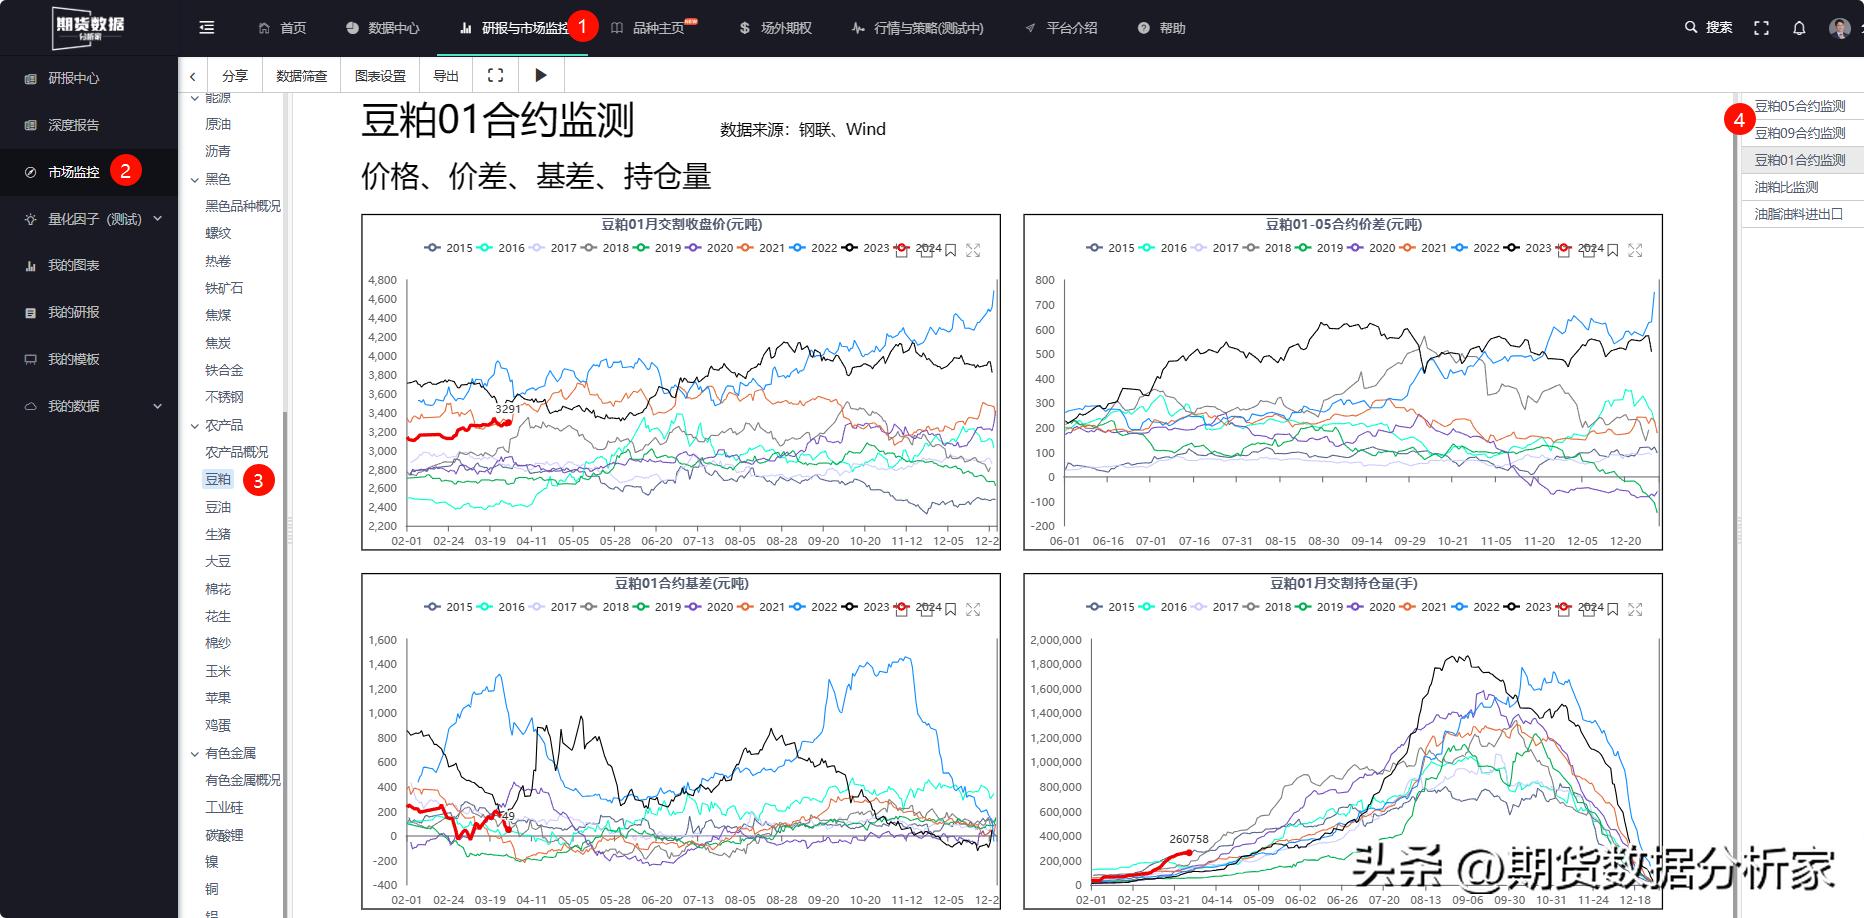Viewport: 1864px width, 918px height.
Task: Jump to 油脂油料进出口 section
Action: pyautogui.click(x=1799, y=214)
